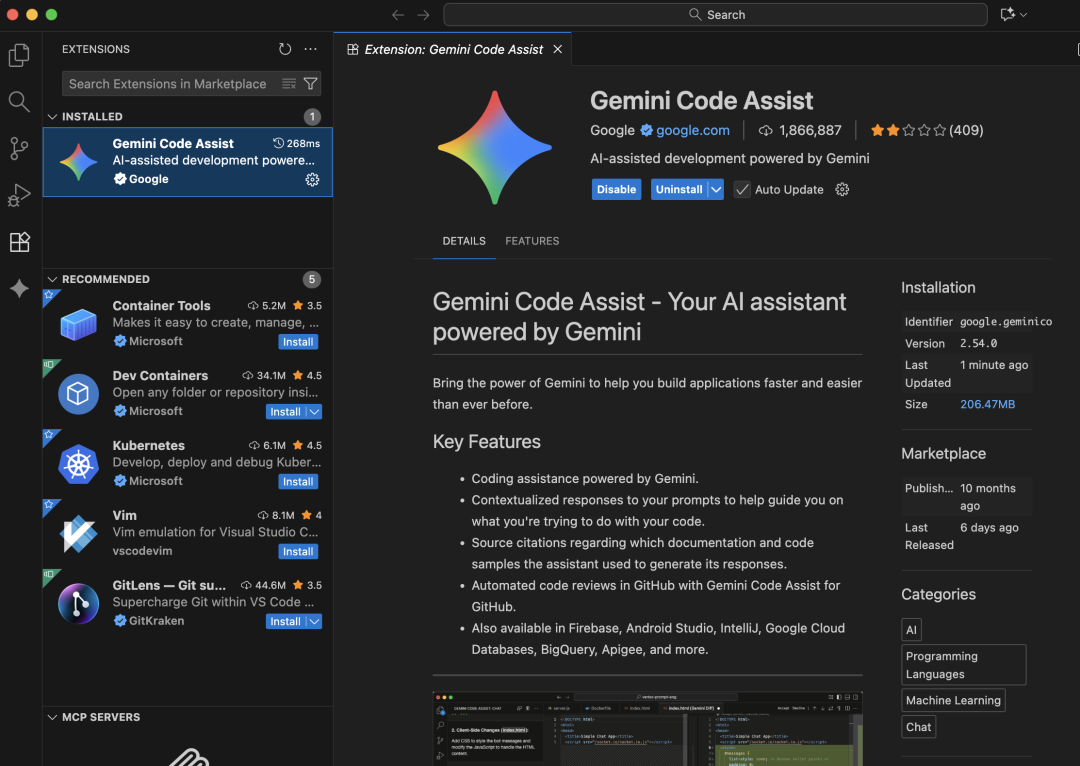Screen dimensions: 1080x766
Task: Clear extensions search results icon
Action: coord(289,83)
